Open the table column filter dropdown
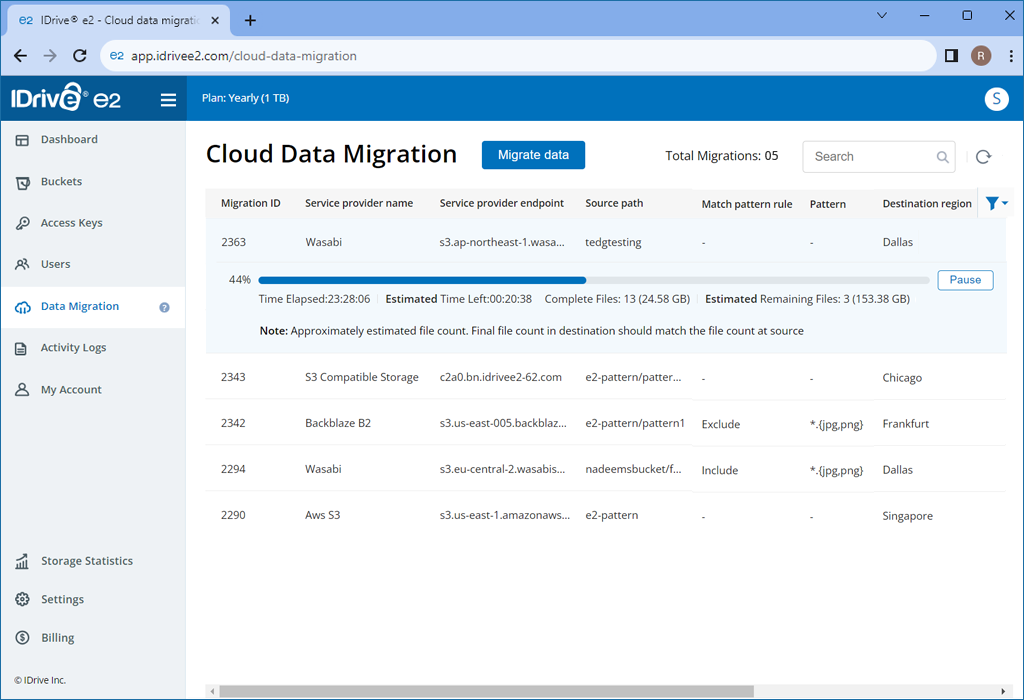This screenshot has width=1024, height=700. (x=997, y=204)
